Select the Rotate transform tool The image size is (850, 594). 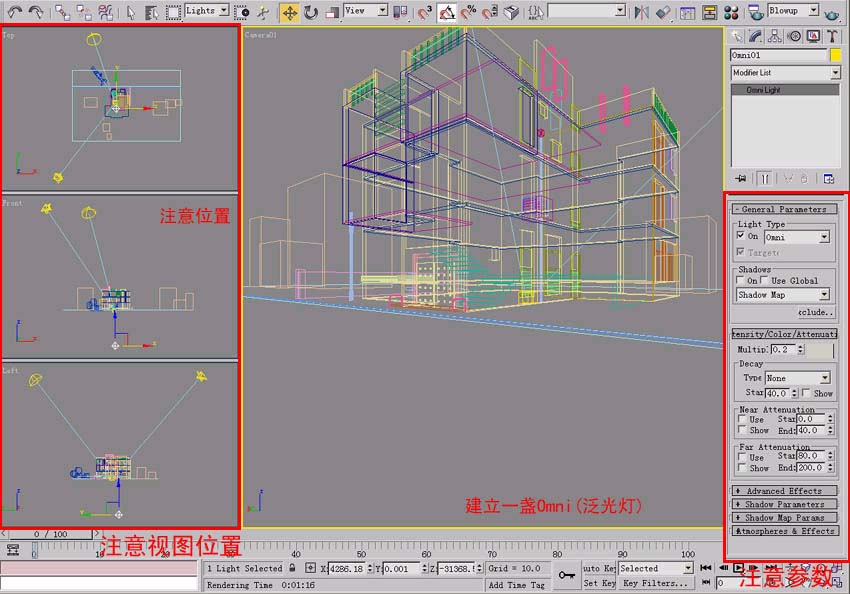(x=310, y=12)
